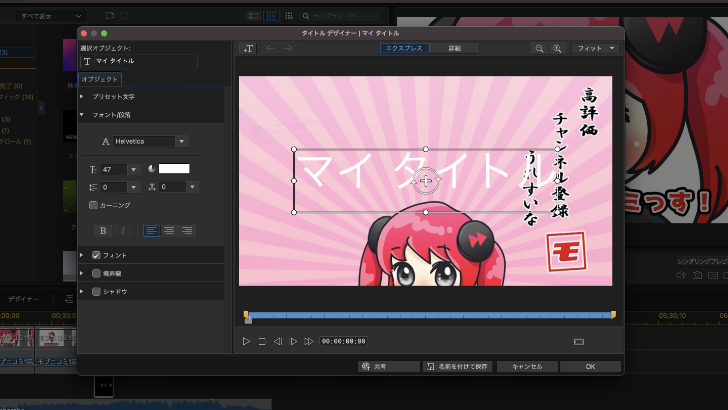Zoom in the preview canvas
The image size is (728, 410).
(557, 48)
